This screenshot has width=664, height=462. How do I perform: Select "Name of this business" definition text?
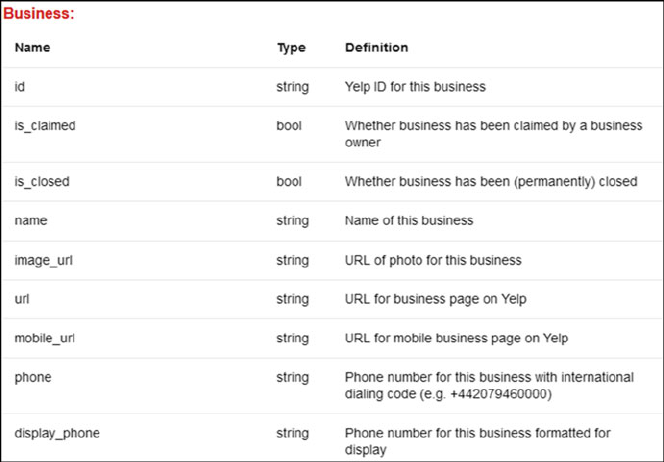point(409,220)
